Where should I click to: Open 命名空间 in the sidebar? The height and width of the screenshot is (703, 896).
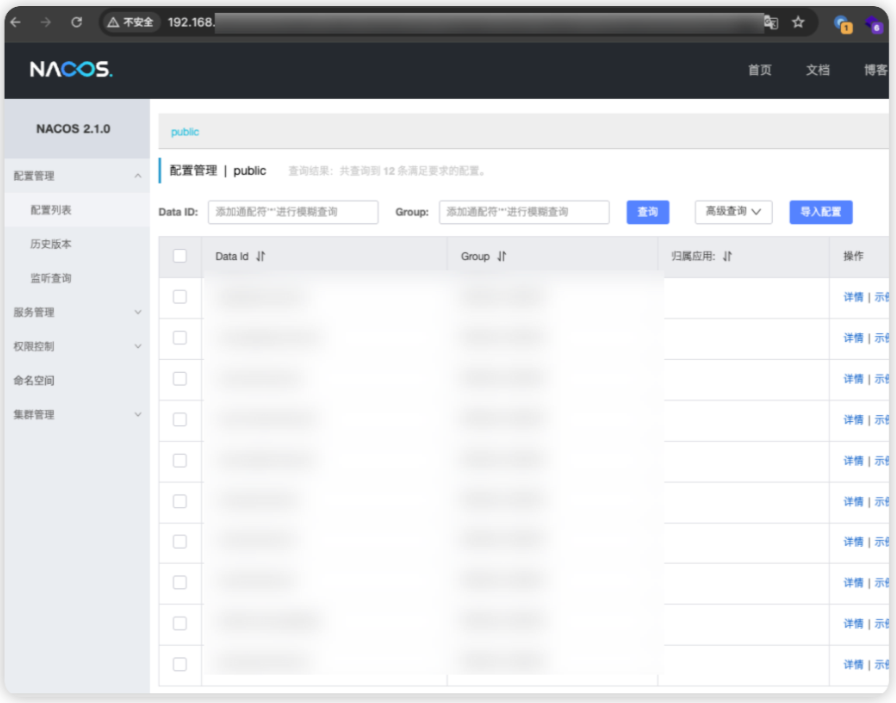[34, 381]
